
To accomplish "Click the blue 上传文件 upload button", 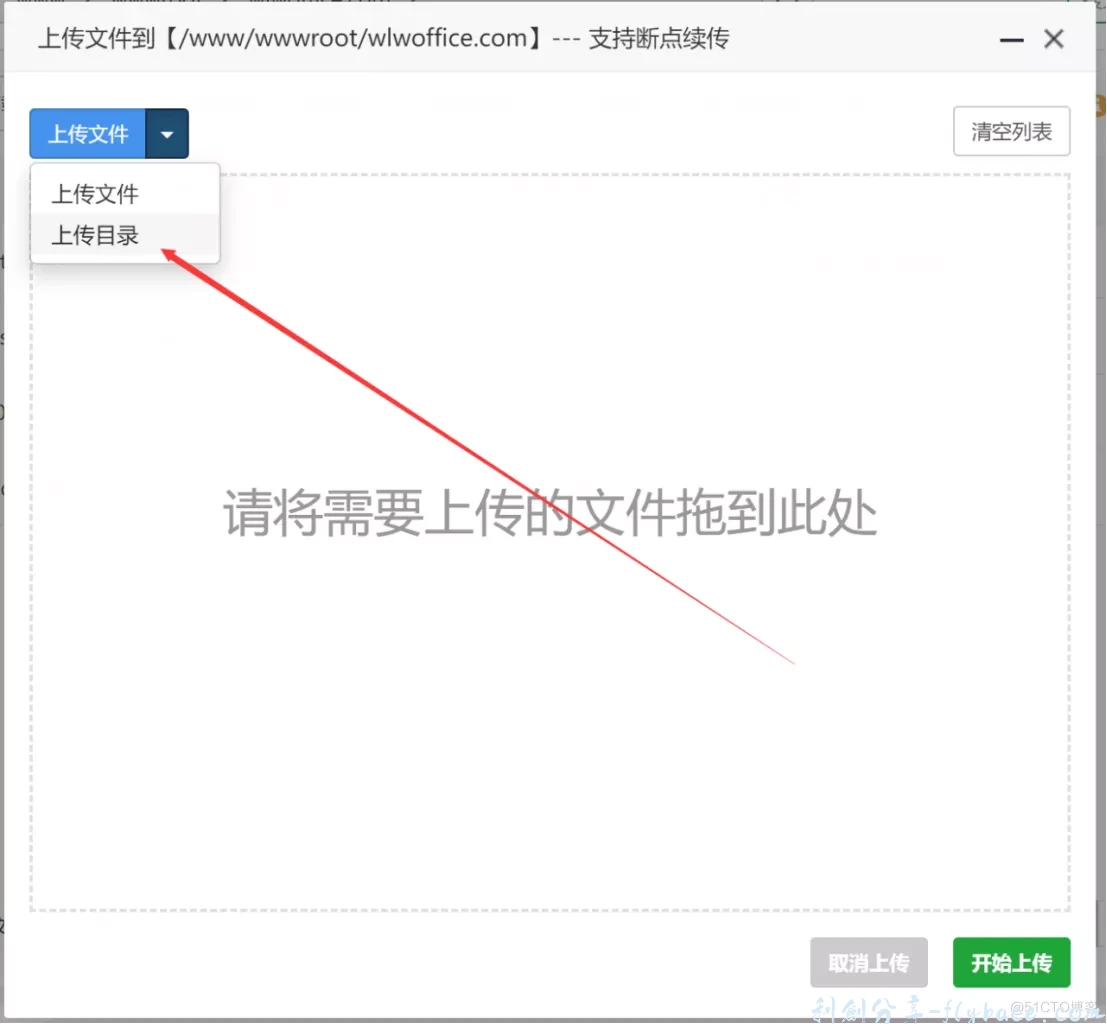I will click(x=86, y=133).
